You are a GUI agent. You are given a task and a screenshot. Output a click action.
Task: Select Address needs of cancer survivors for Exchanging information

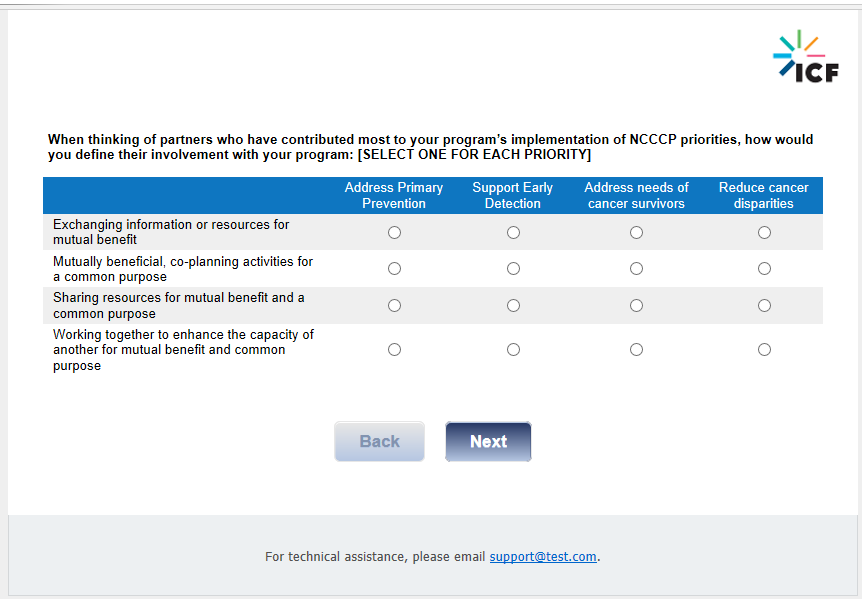click(636, 232)
